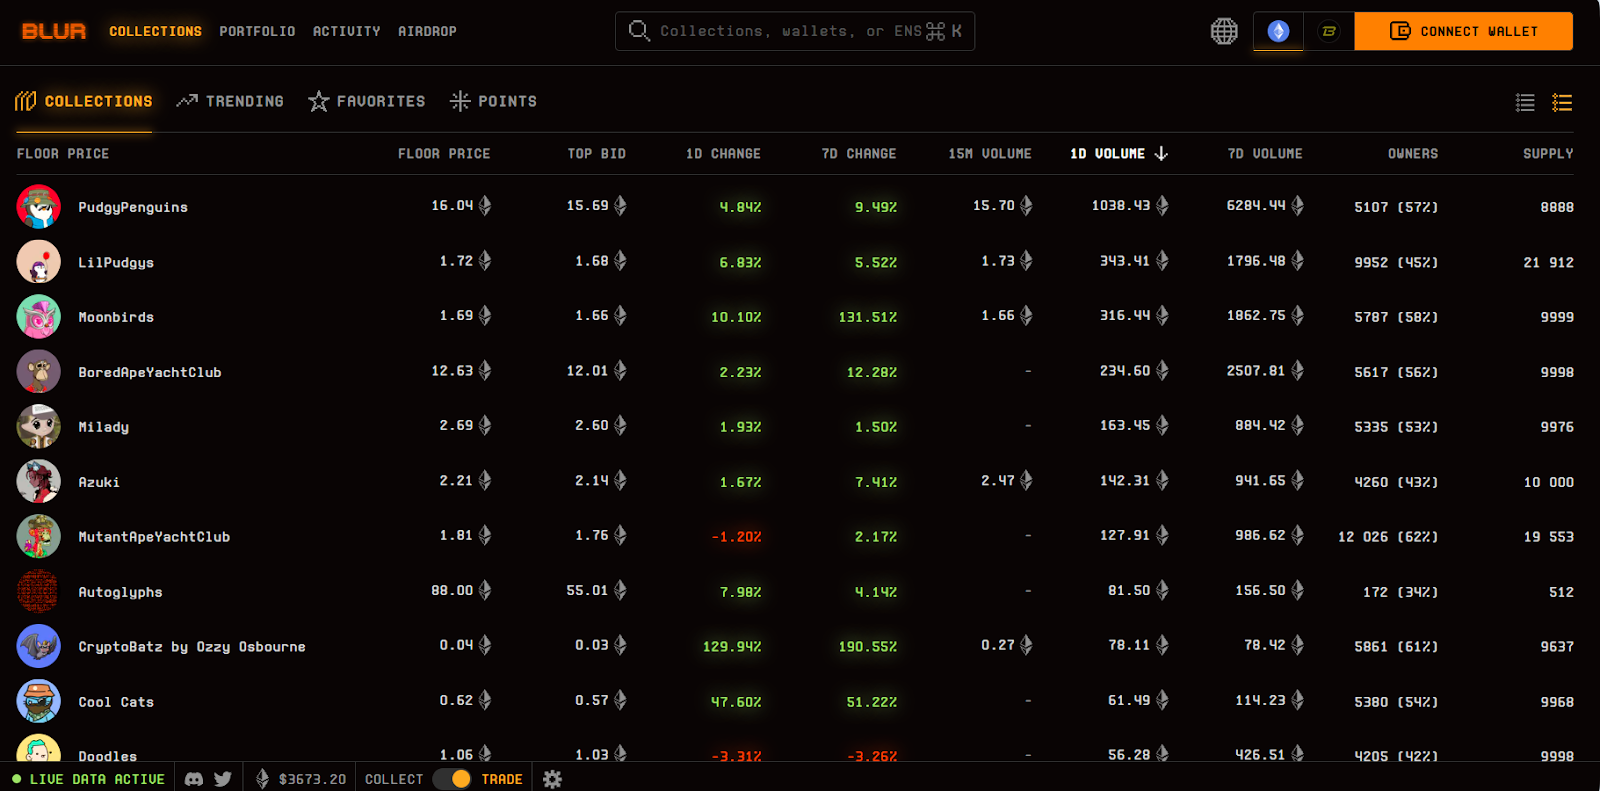Open the Twitter icon link
The image size is (1600, 791).
223,779
